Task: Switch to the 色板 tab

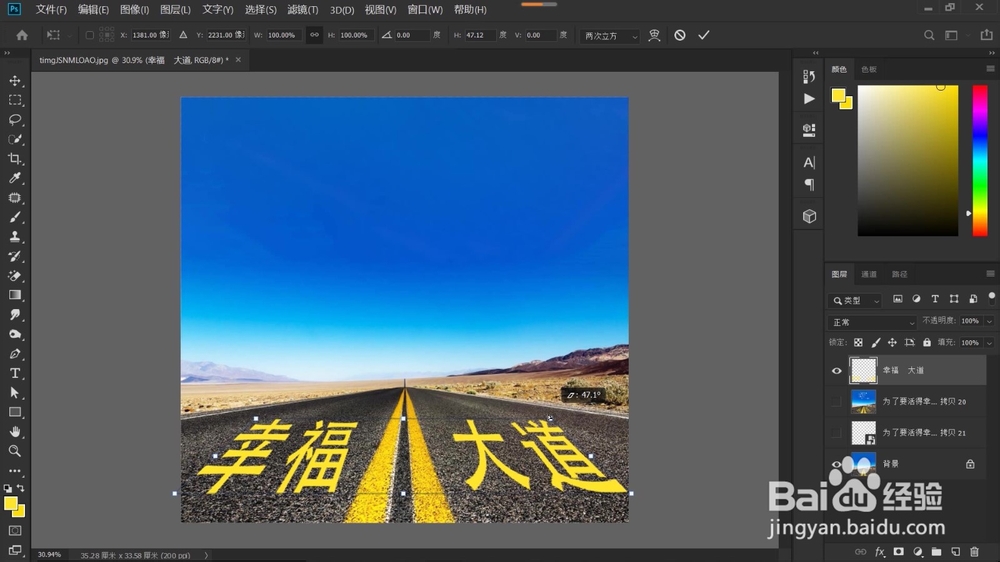Action: coord(869,70)
